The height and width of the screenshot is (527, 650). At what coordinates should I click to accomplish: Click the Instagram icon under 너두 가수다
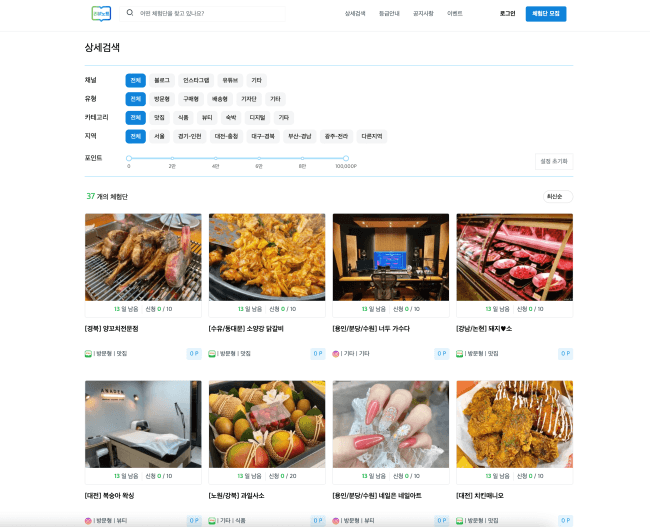coord(336,354)
